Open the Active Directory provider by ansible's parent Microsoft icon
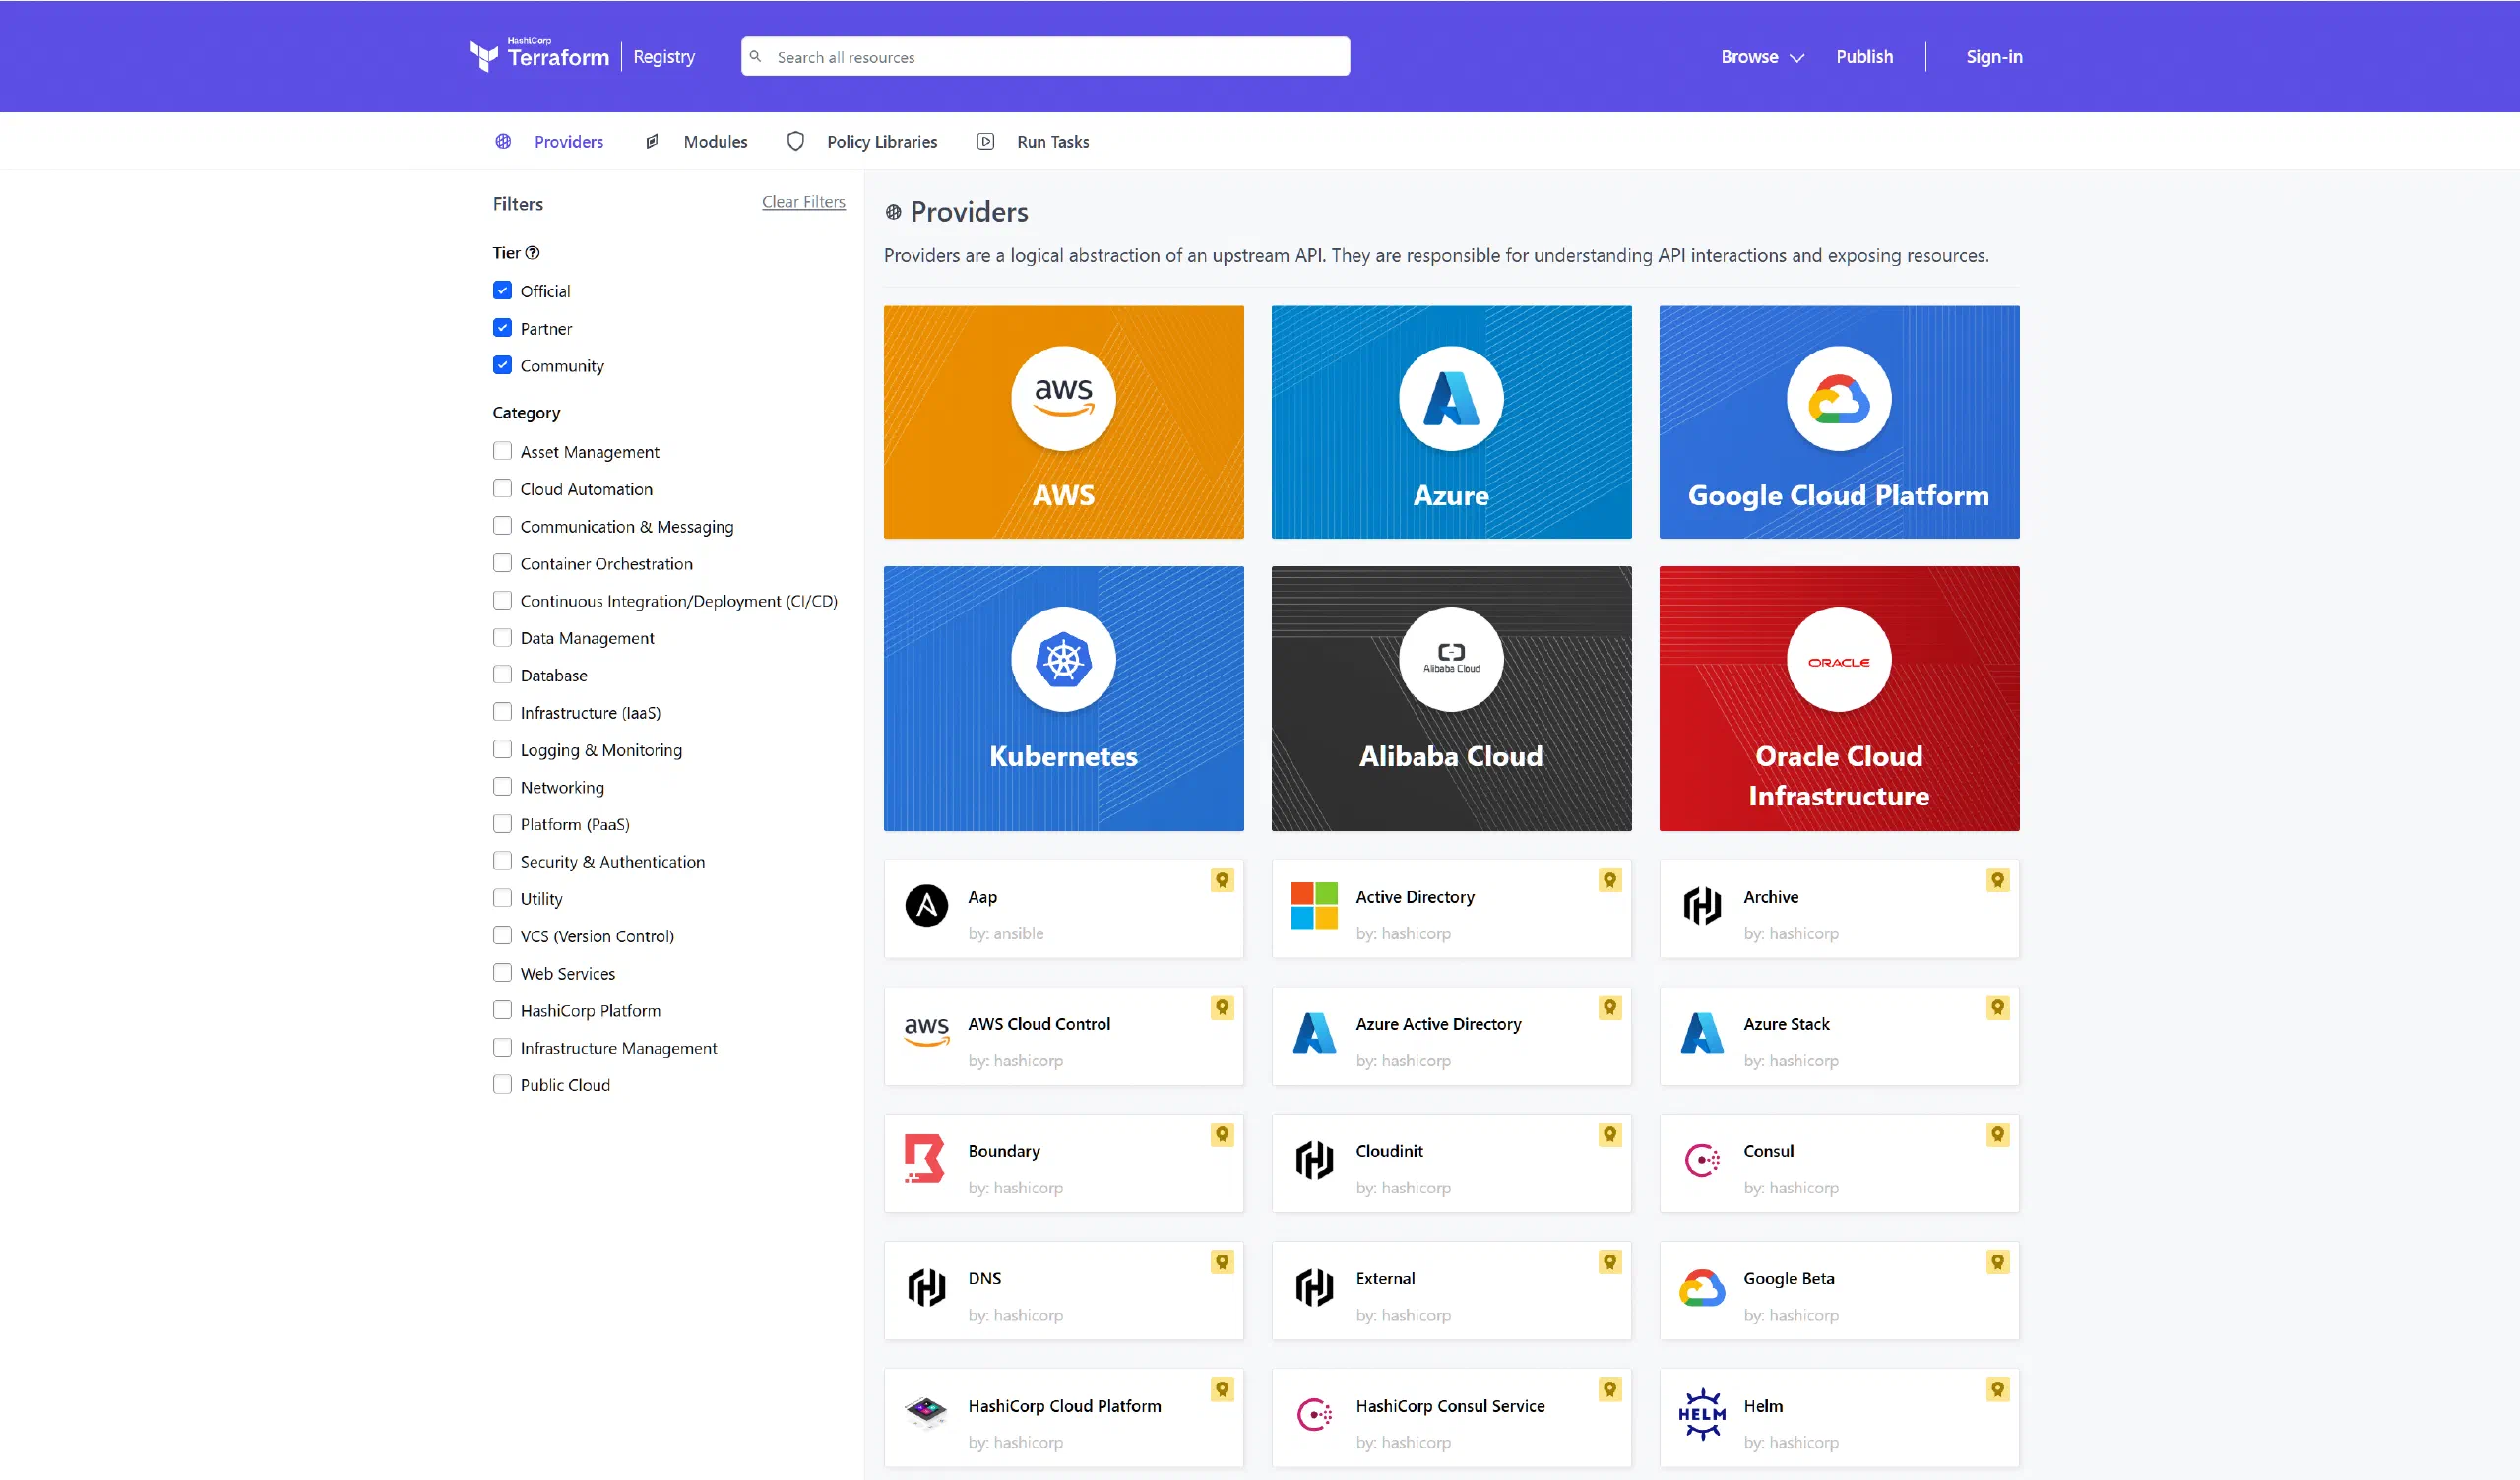This screenshot has height=1480, width=2520. [1313, 908]
